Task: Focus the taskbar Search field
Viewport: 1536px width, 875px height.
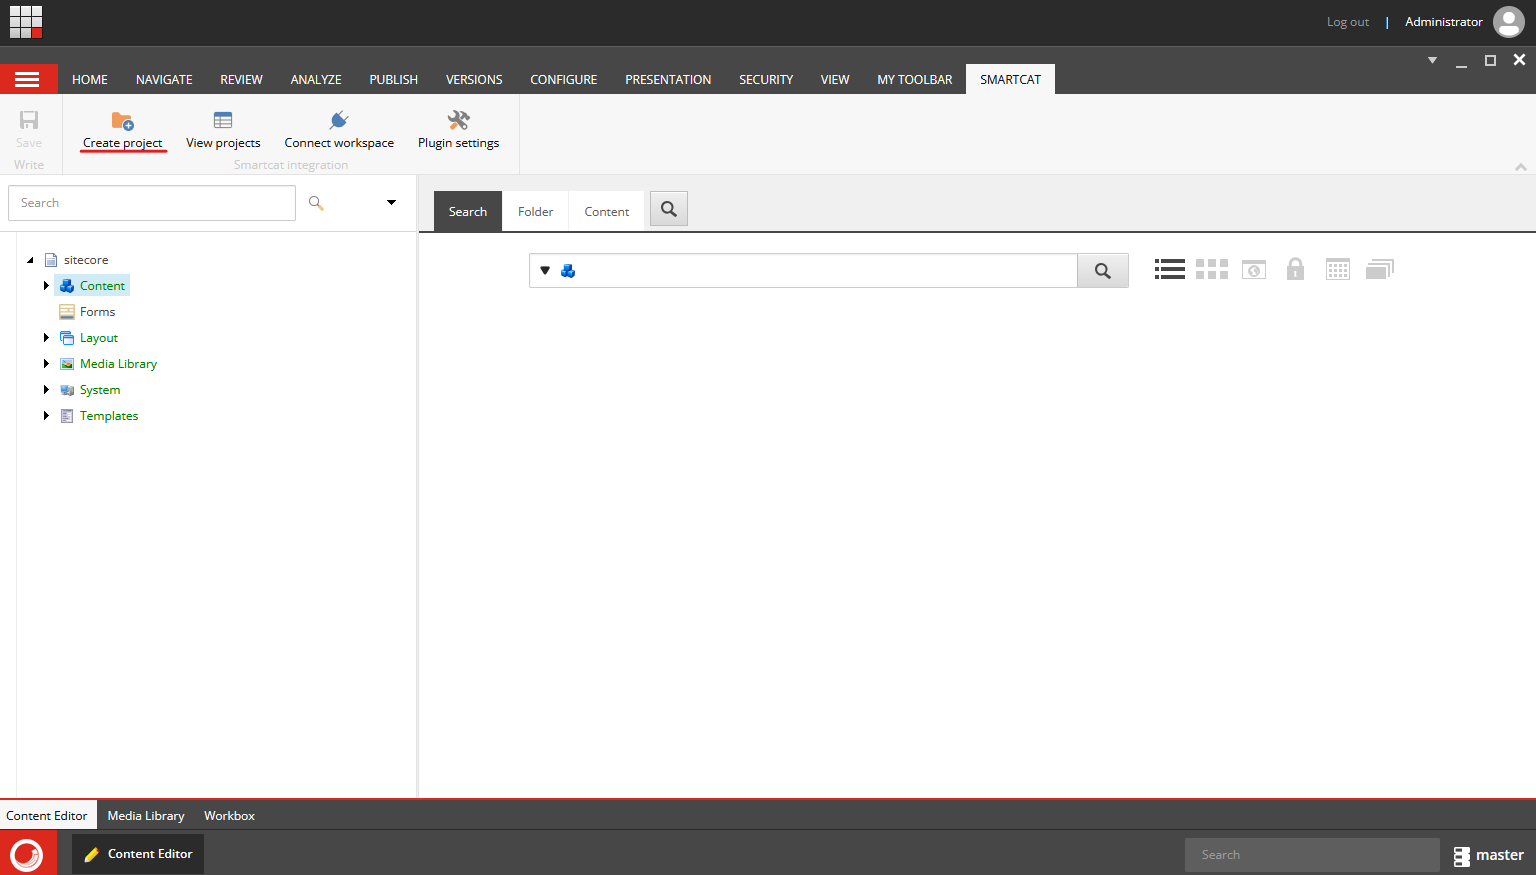Action: [1312, 855]
